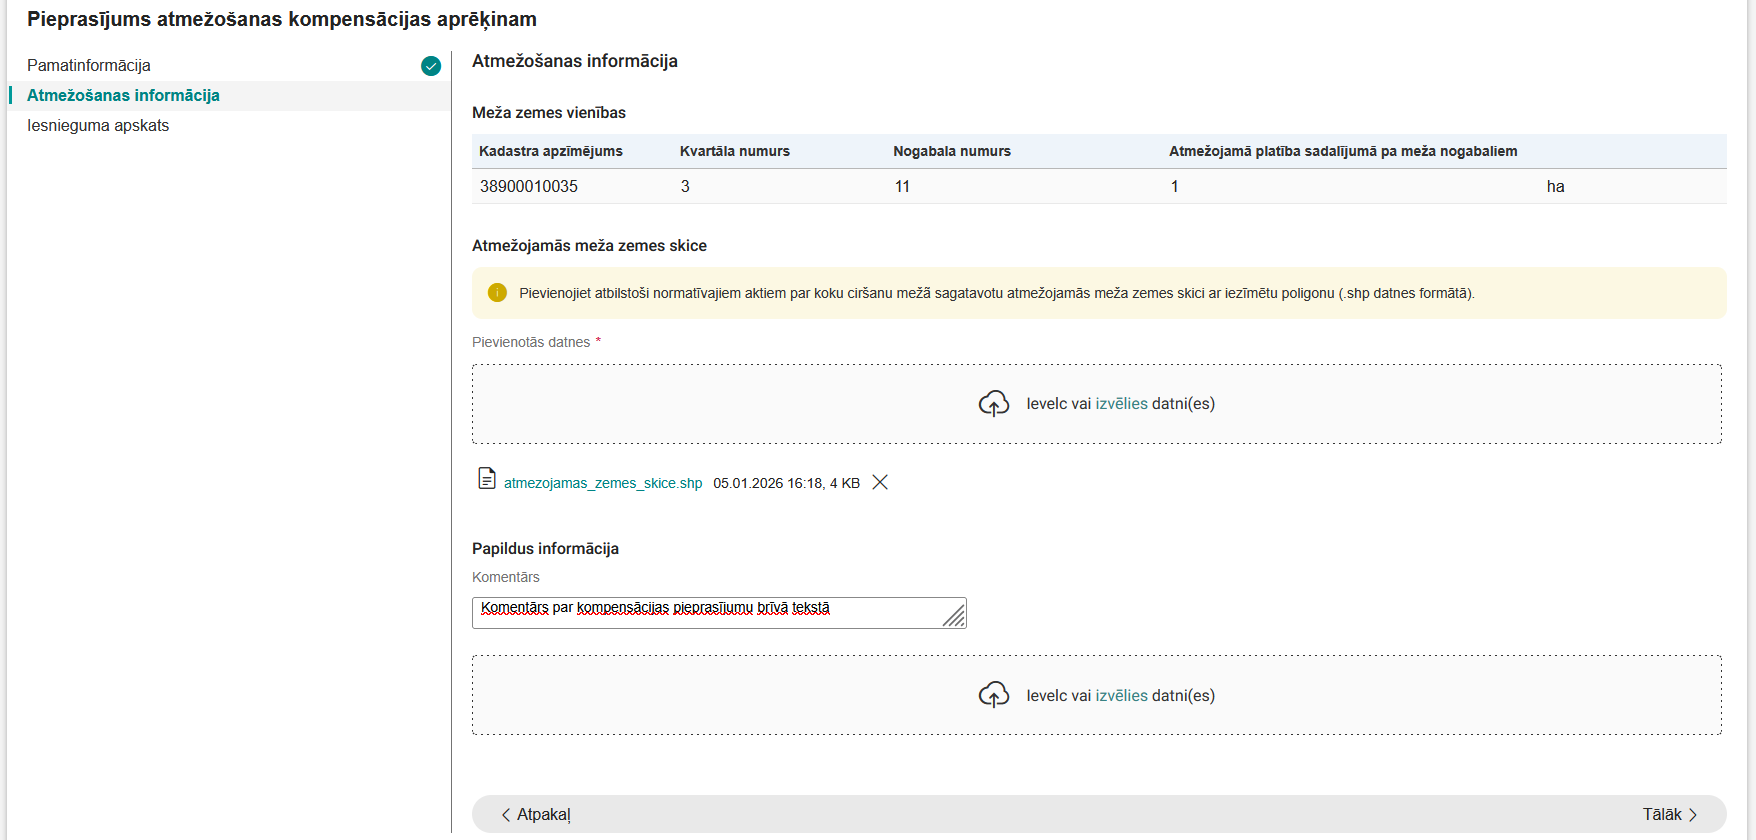Remove the attached atmezojamas_zemes_skice.shp file
The image size is (1756, 840).
880,483
